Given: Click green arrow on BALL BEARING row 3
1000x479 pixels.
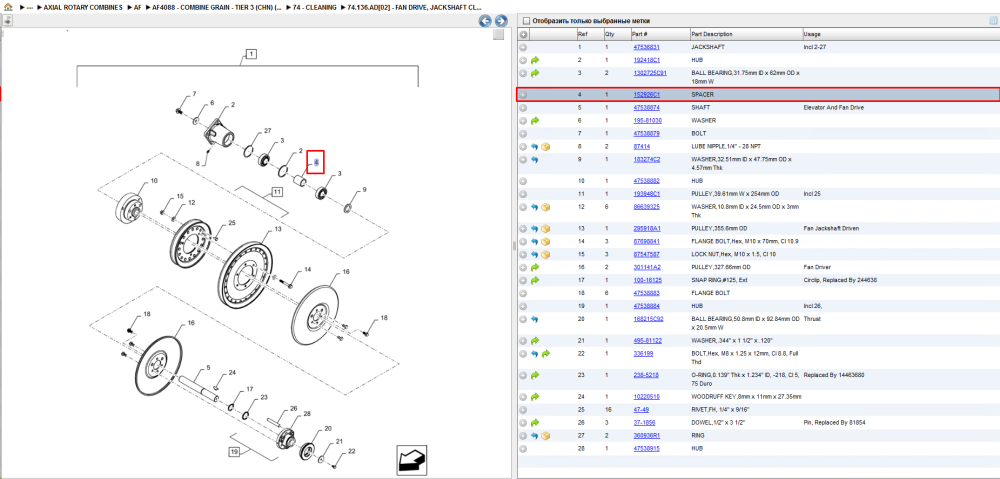Looking at the screenshot, I should tap(535, 73).
